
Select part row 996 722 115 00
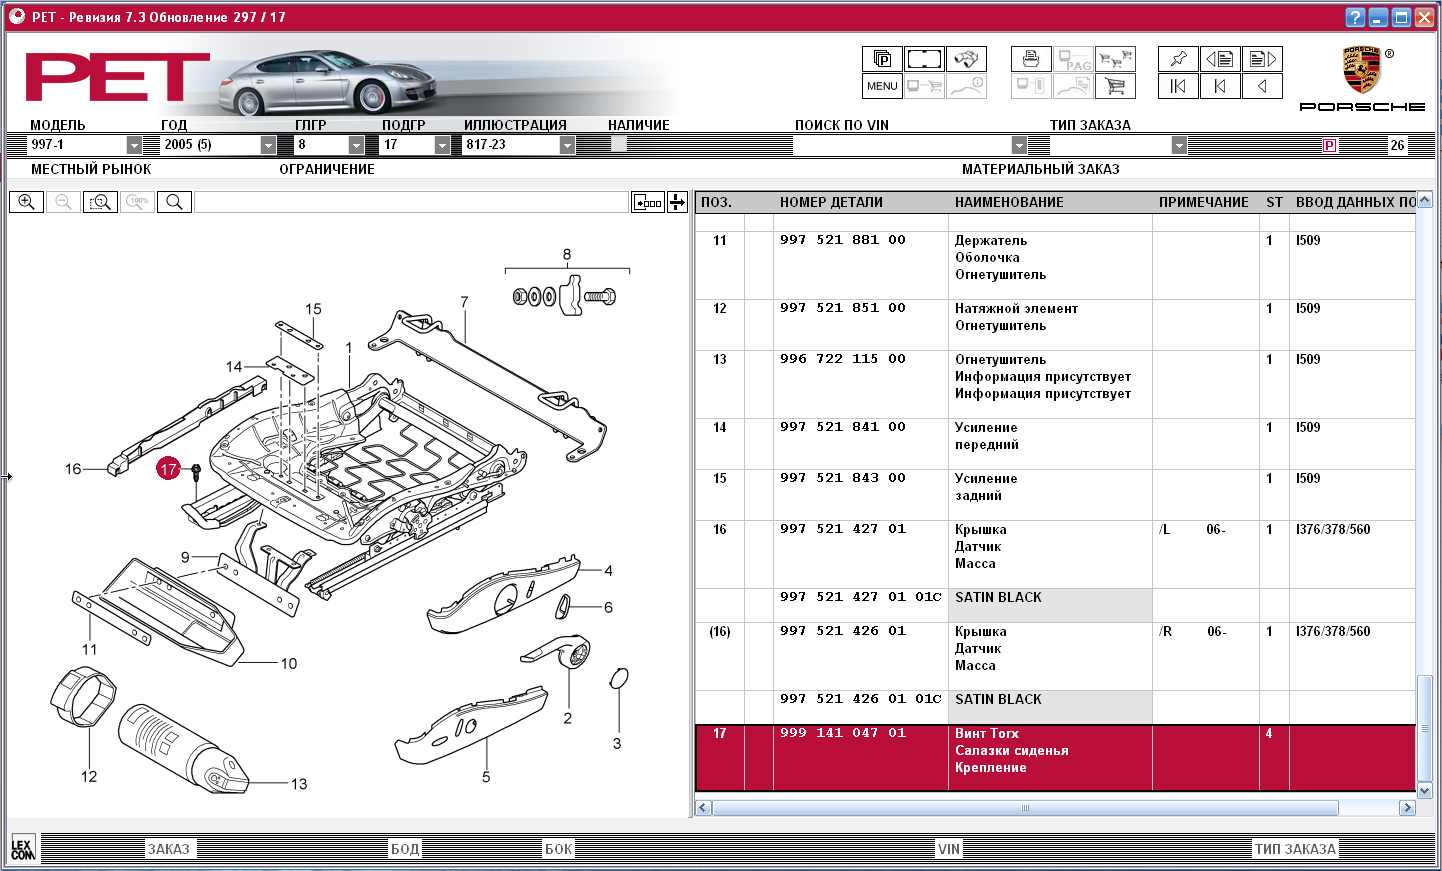[1055, 384]
